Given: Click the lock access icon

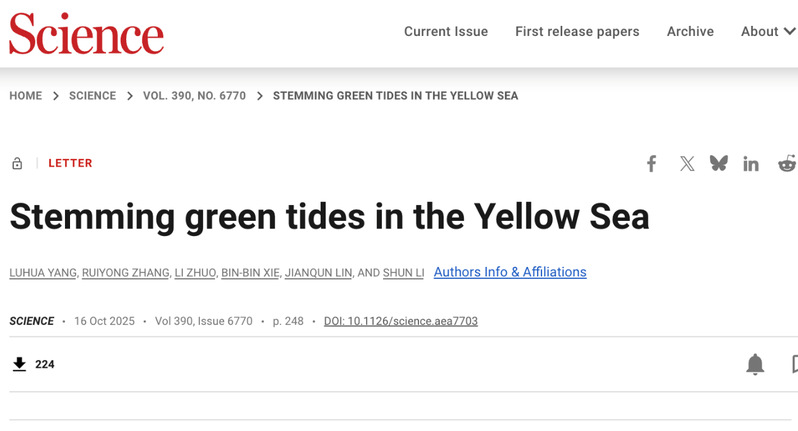Looking at the screenshot, I should click(17, 163).
